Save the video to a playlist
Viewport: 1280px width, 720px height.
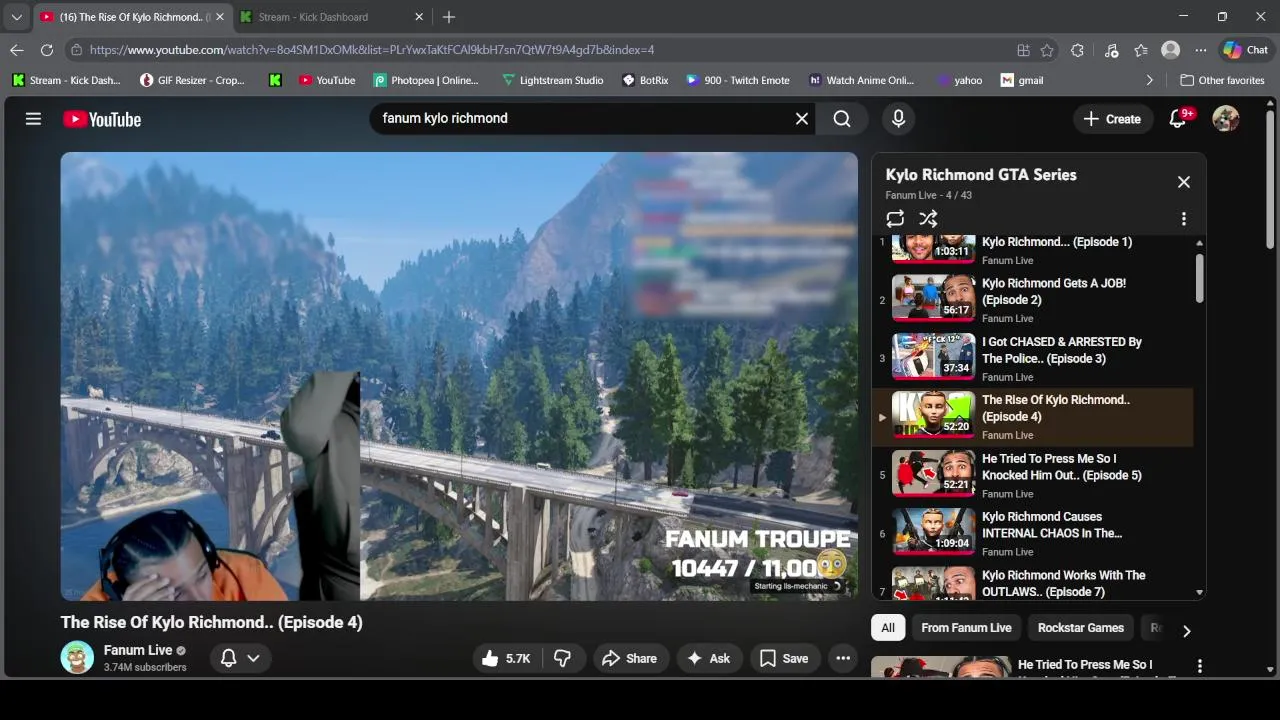[x=784, y=658]
